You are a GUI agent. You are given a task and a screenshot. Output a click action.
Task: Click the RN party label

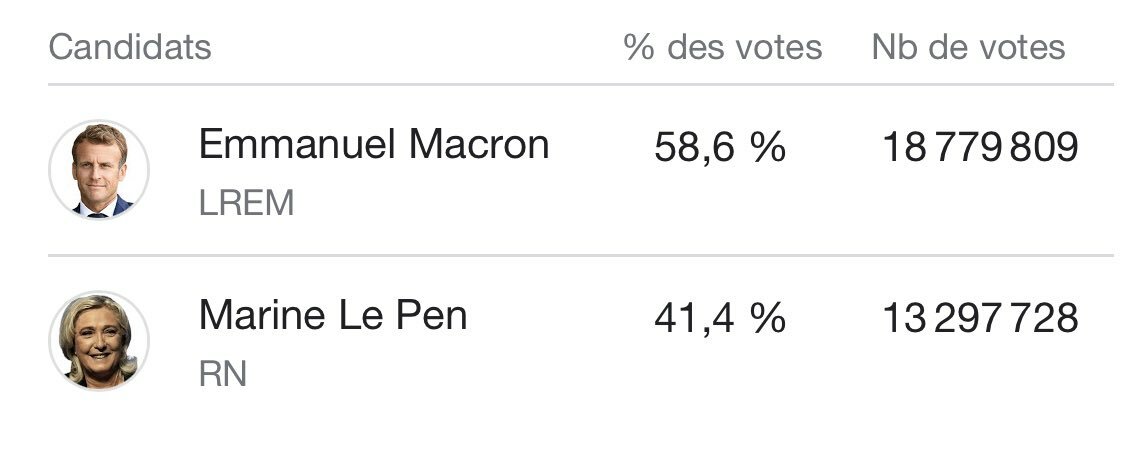tap(222, 374)
